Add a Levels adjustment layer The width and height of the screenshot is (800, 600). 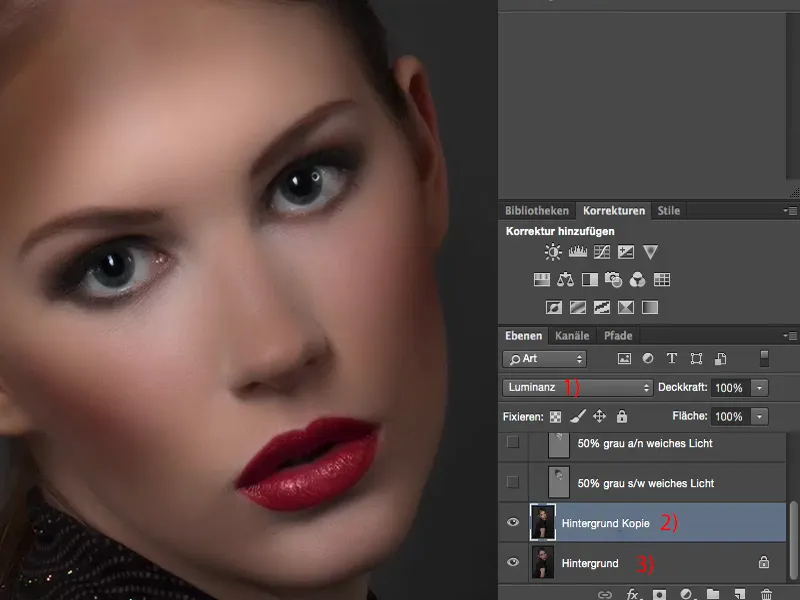pos(577,253)
